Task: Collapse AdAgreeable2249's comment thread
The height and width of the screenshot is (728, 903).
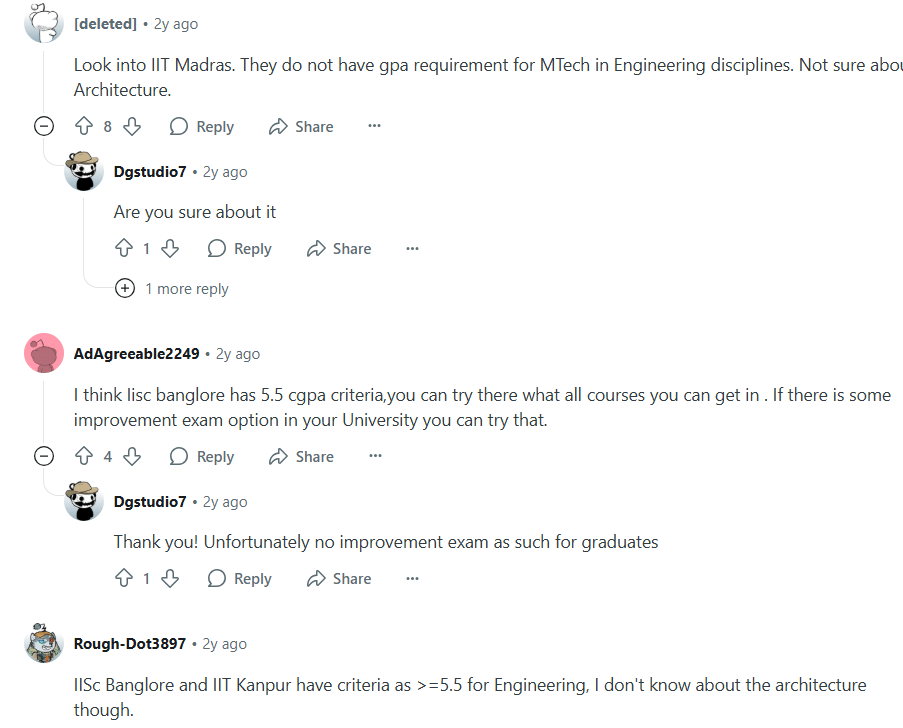Action: [x=44, y=457]
